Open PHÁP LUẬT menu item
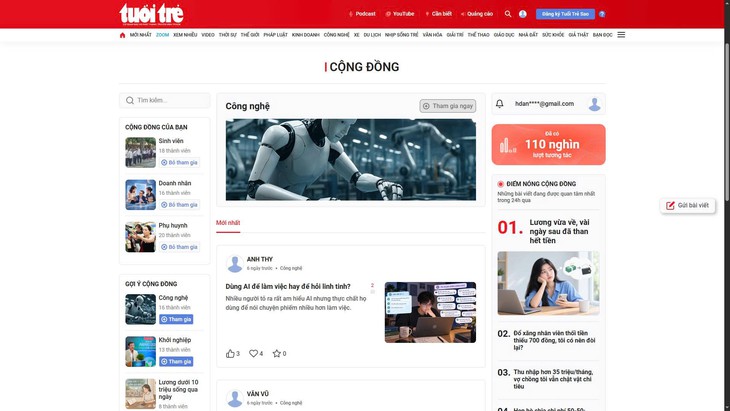The width and height of the screenshot is (730, 411). [x=276, y=35]
